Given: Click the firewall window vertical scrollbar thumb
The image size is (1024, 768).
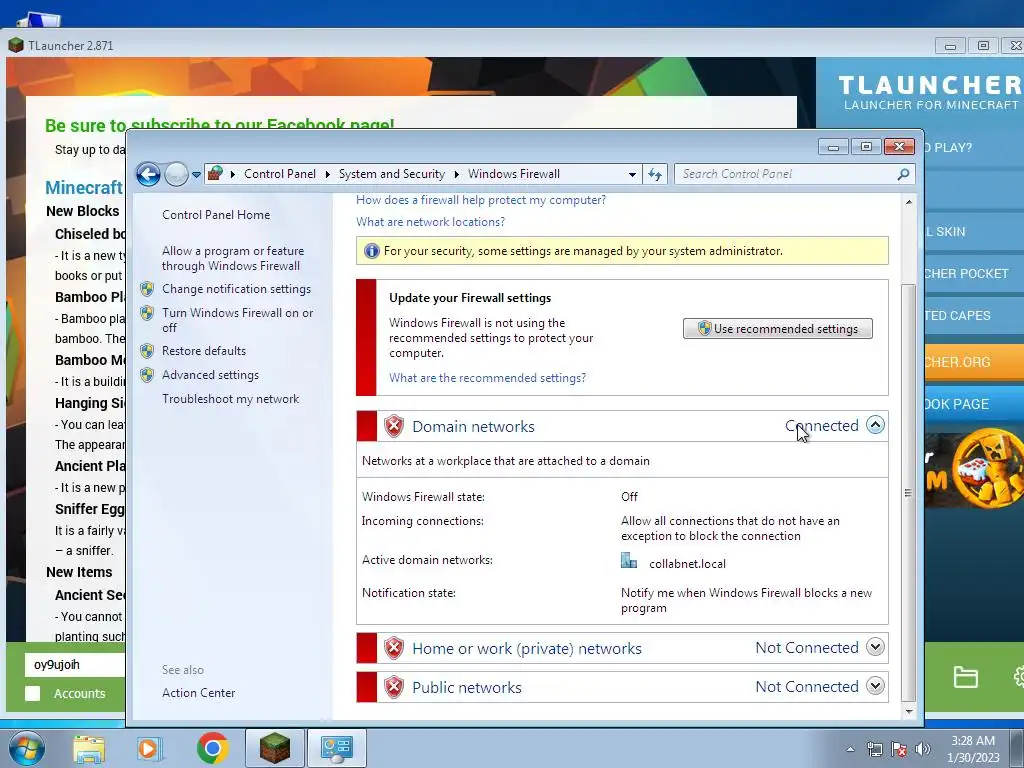Looking at the screenshot, I should click(x=908, y=493).
